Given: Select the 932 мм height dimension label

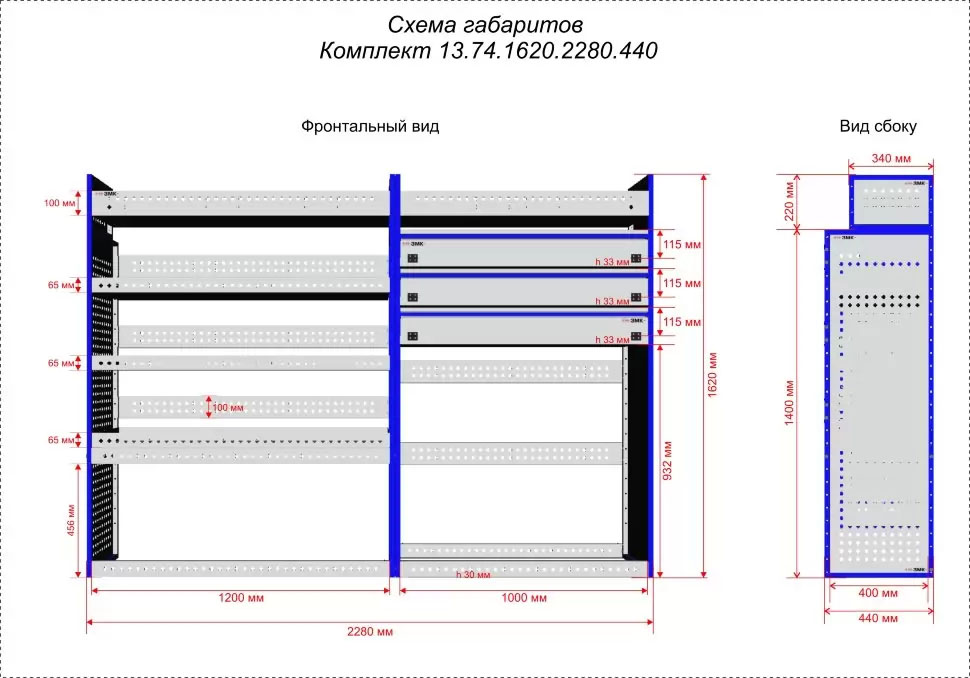Looking at the screenshot, I should point(667,460).
